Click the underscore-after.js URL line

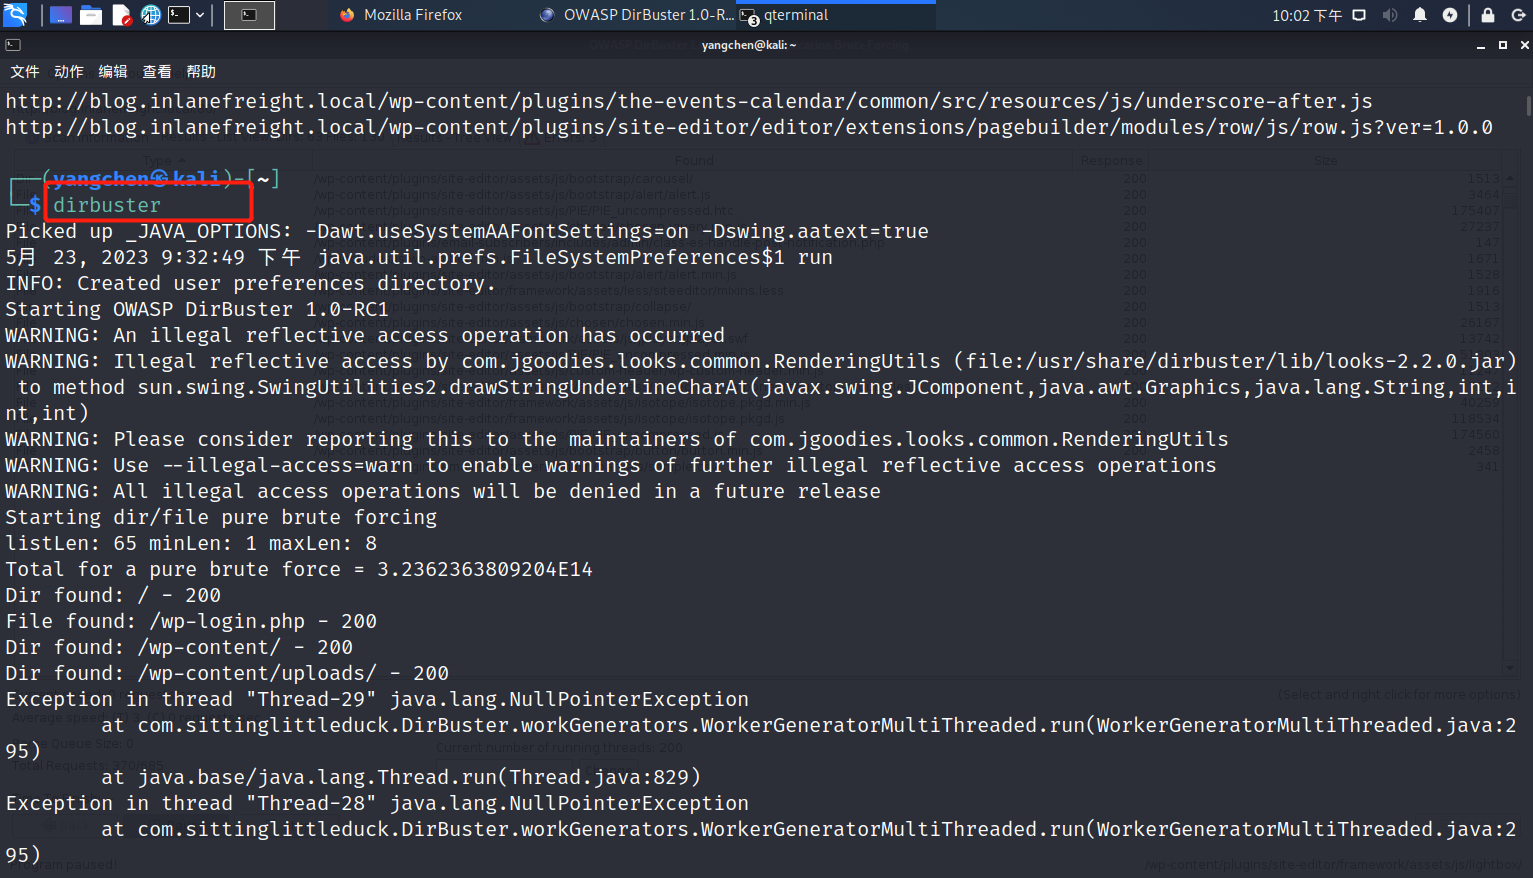(x=689, y=101)
